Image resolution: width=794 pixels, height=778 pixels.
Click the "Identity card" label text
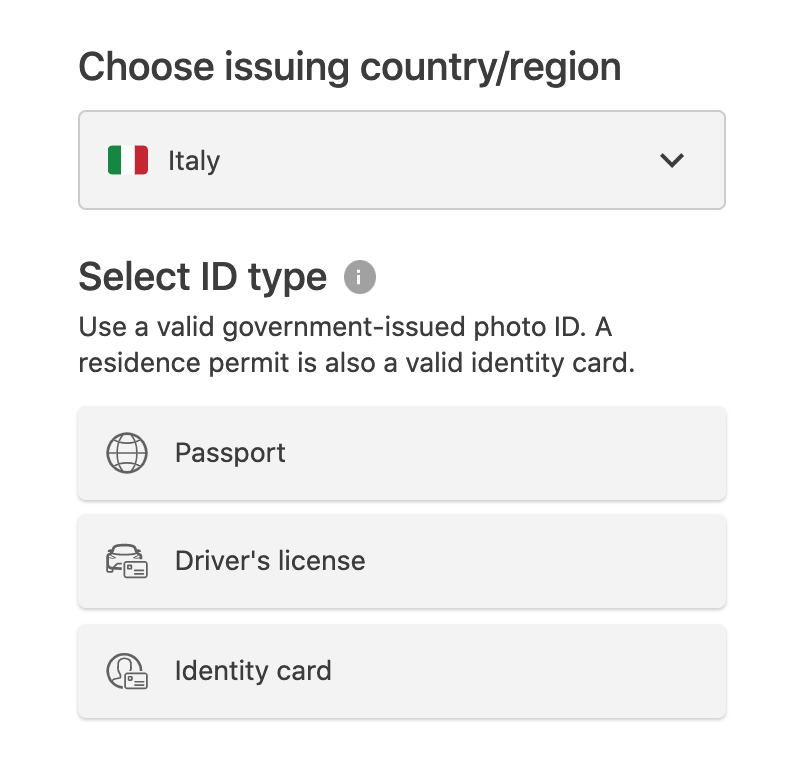253,670
